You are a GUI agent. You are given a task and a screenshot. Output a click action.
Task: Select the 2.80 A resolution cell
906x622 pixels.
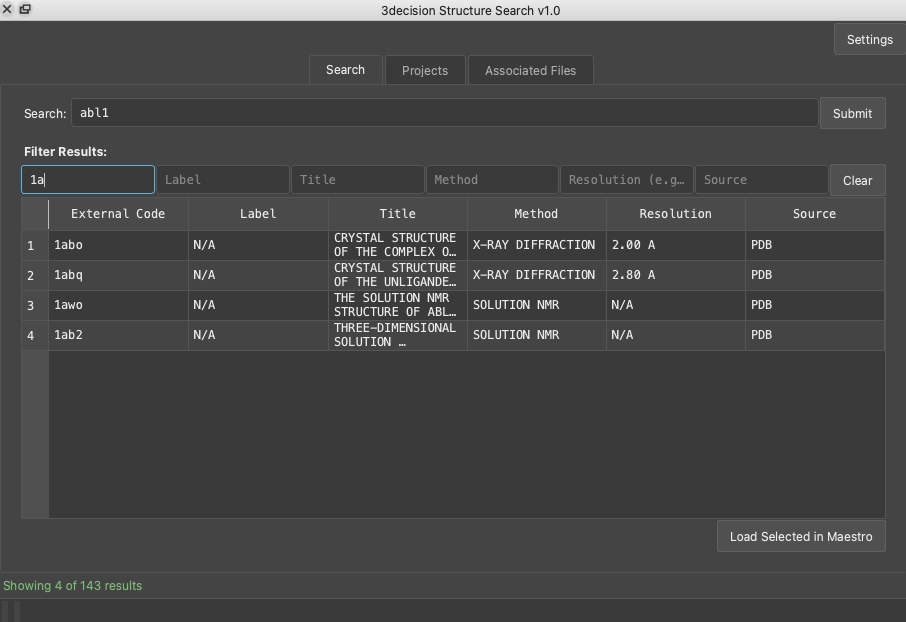[676, 275]
